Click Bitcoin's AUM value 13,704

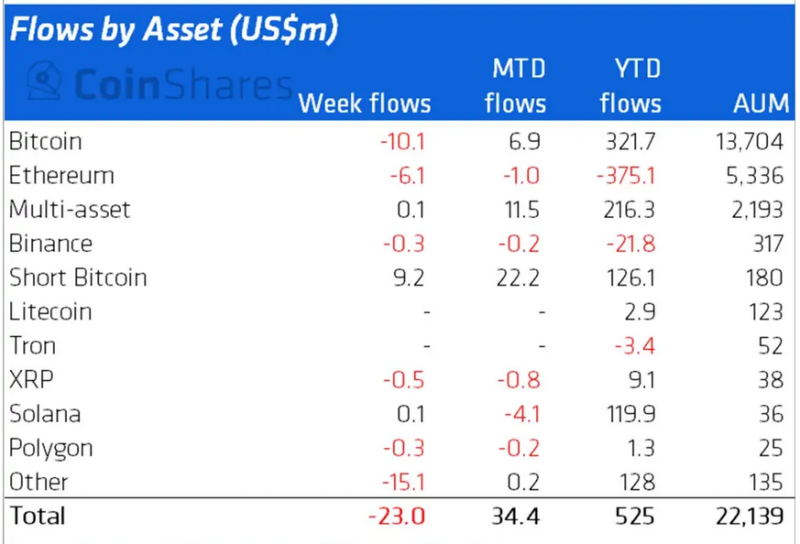coord(749,142)
